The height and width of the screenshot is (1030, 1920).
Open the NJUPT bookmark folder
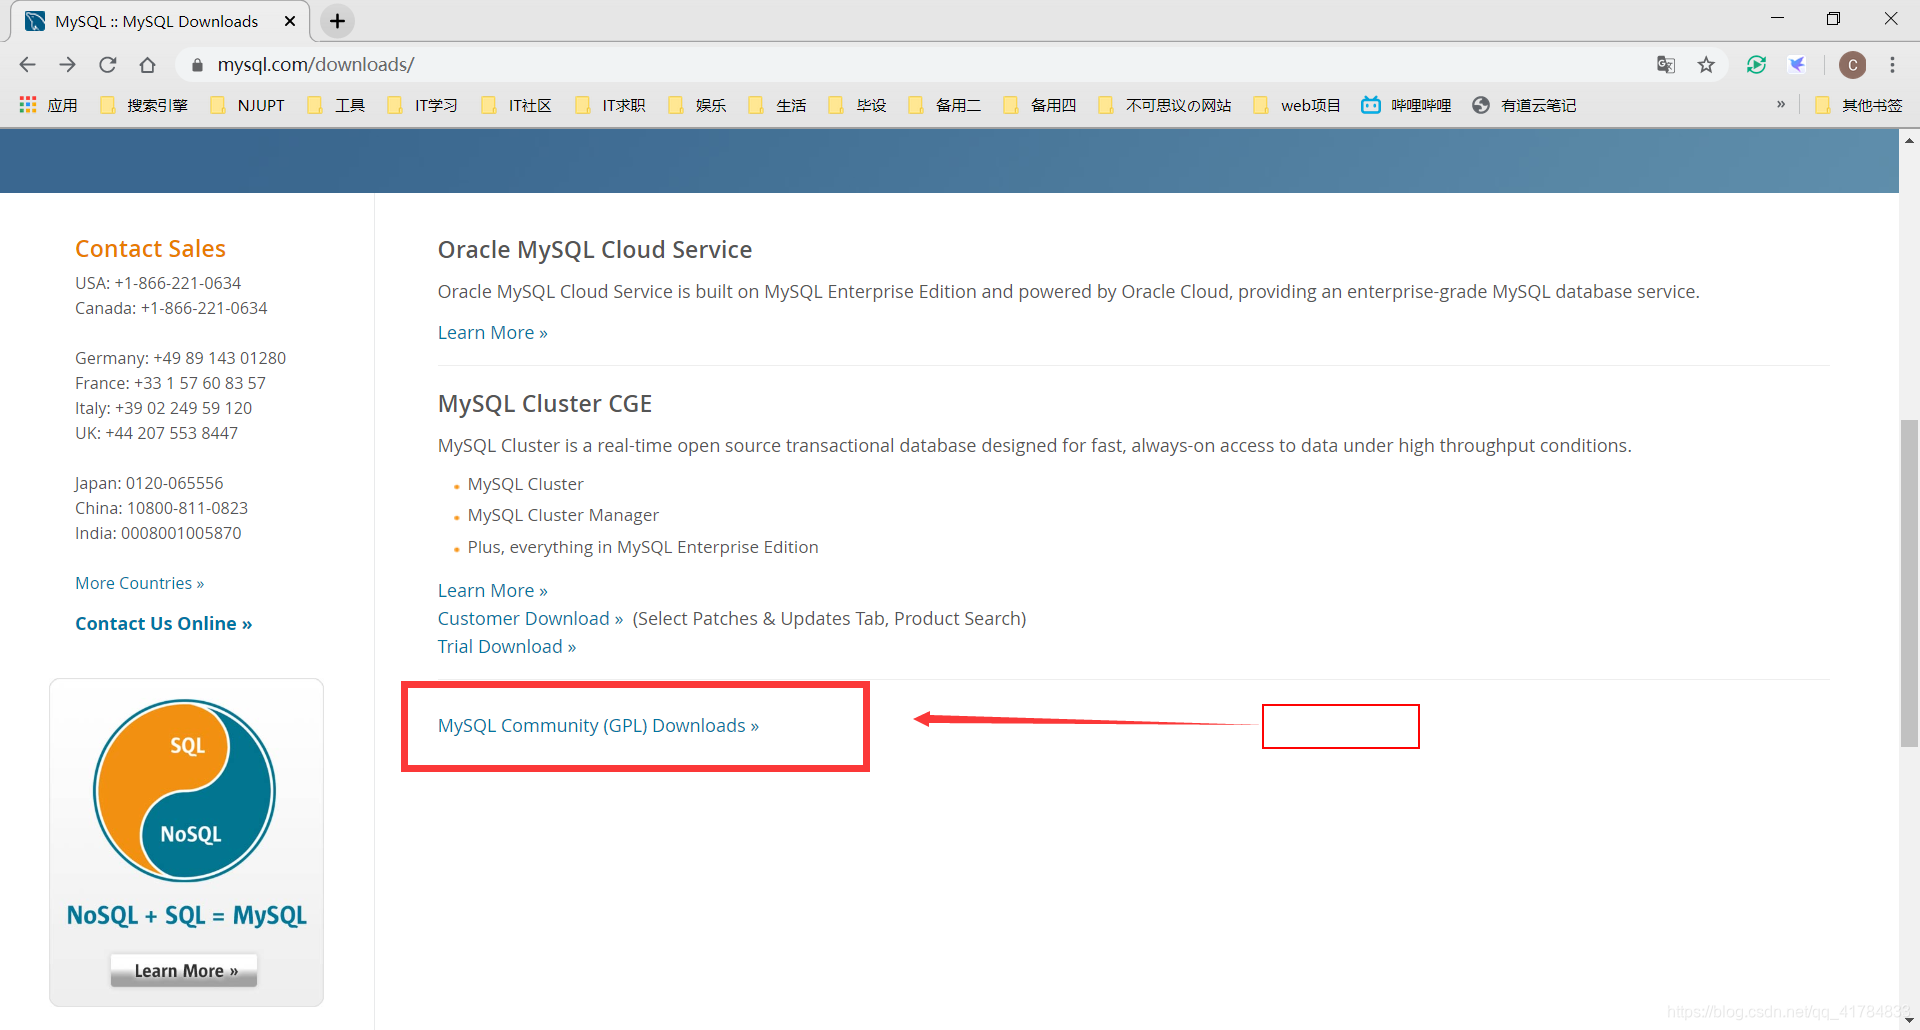[248, 105]
